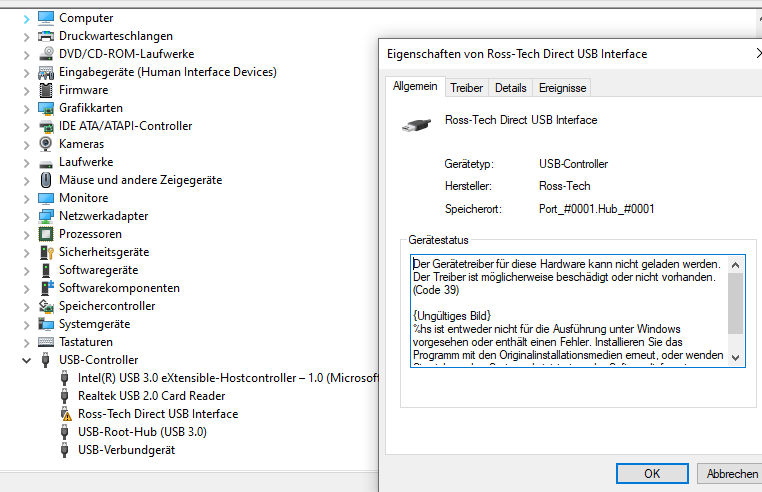The image size is (762, 492).
Task: Click the Grafikkarten display adapter icon
Action: click(x=46, y=108)
